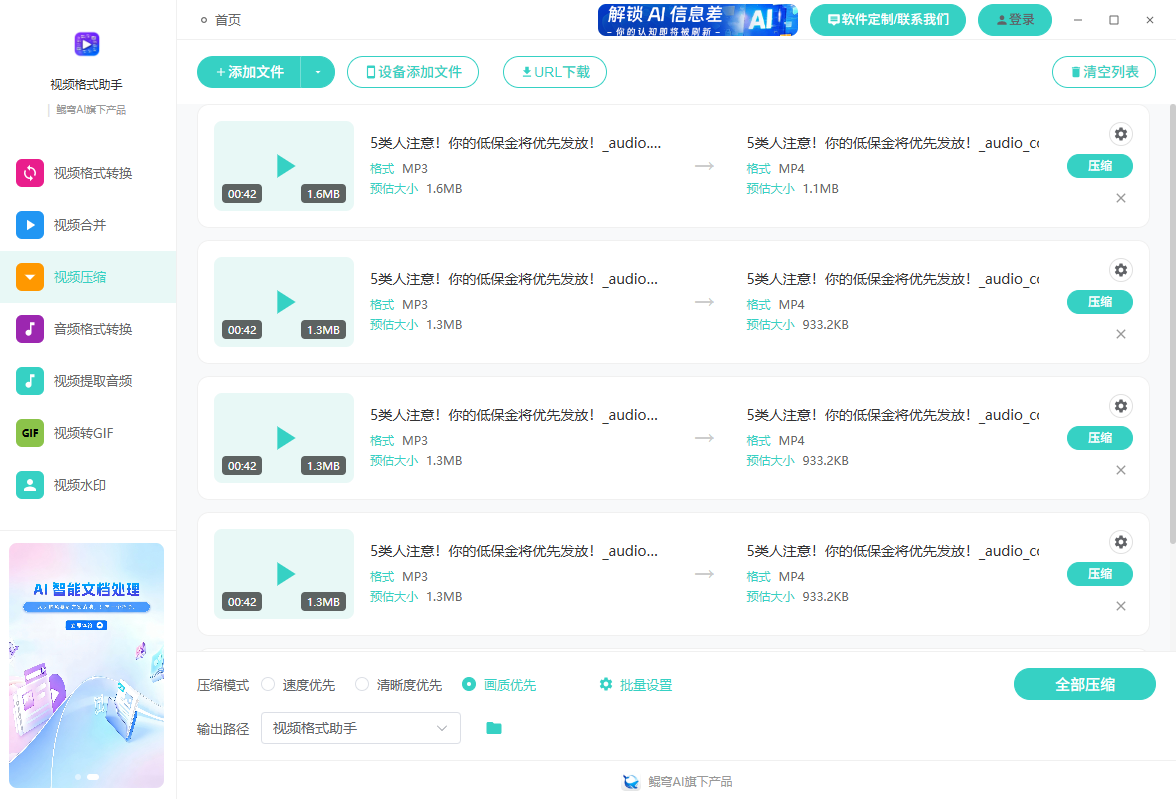The image size is (1176, 799).
Task: Expand the 添加文件 dropdown arrow
Action: coord(318,72)
